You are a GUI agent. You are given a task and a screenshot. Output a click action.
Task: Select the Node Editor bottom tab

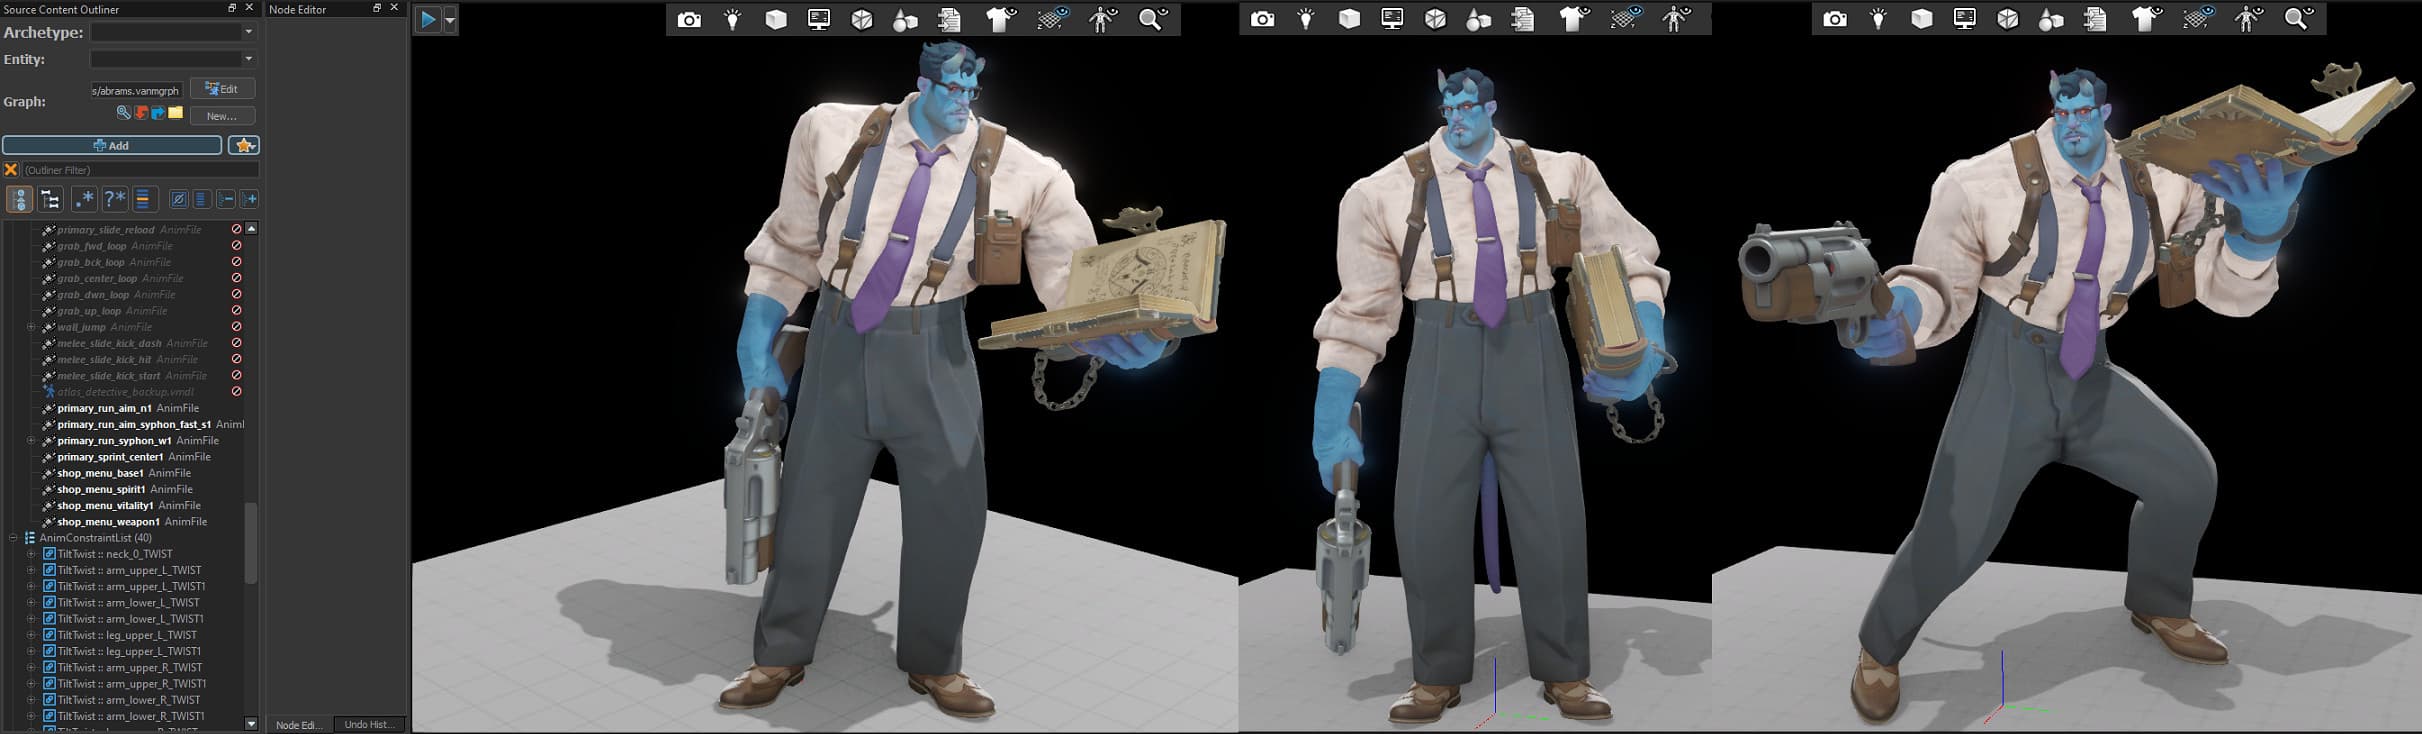298,724
